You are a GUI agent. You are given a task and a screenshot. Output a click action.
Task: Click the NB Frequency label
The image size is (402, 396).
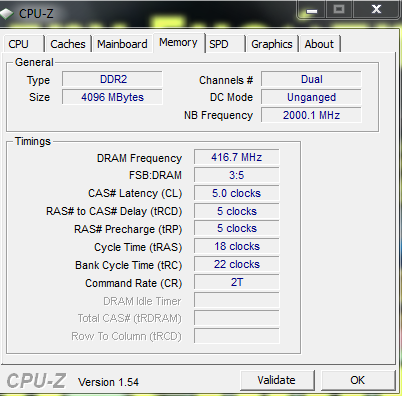[x=218, y=115]
